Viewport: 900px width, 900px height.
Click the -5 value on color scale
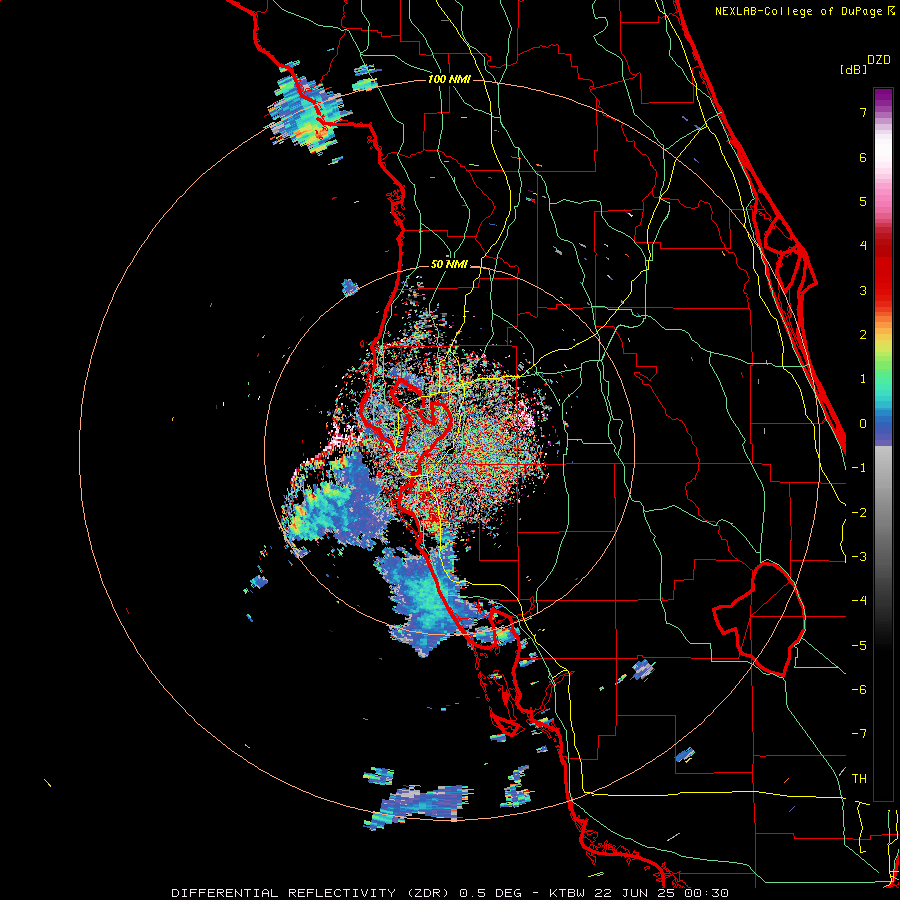[x=859, y=646]
